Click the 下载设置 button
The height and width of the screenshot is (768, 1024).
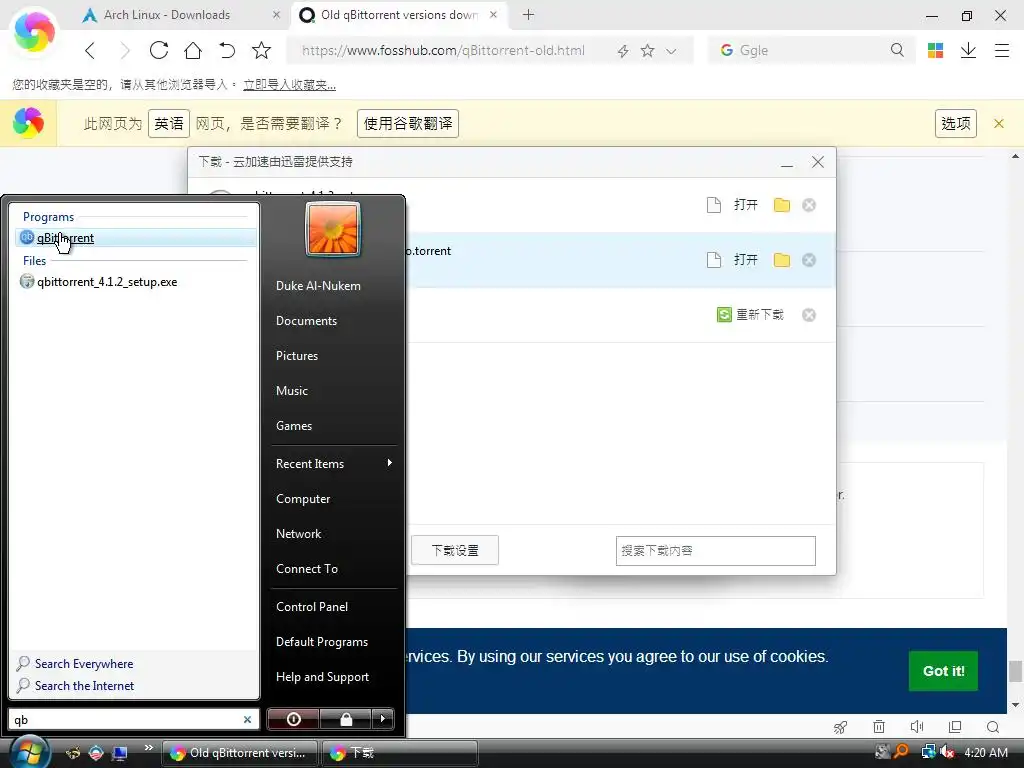point(455,551)
